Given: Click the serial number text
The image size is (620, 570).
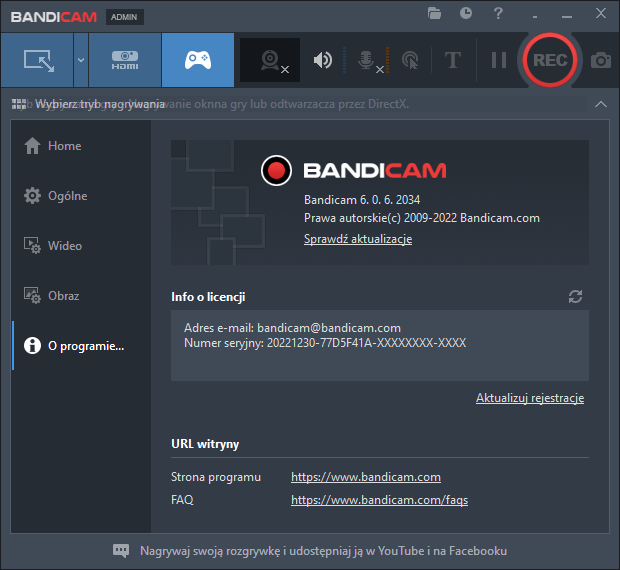Looking at the screenshot, I should [325, 343].
